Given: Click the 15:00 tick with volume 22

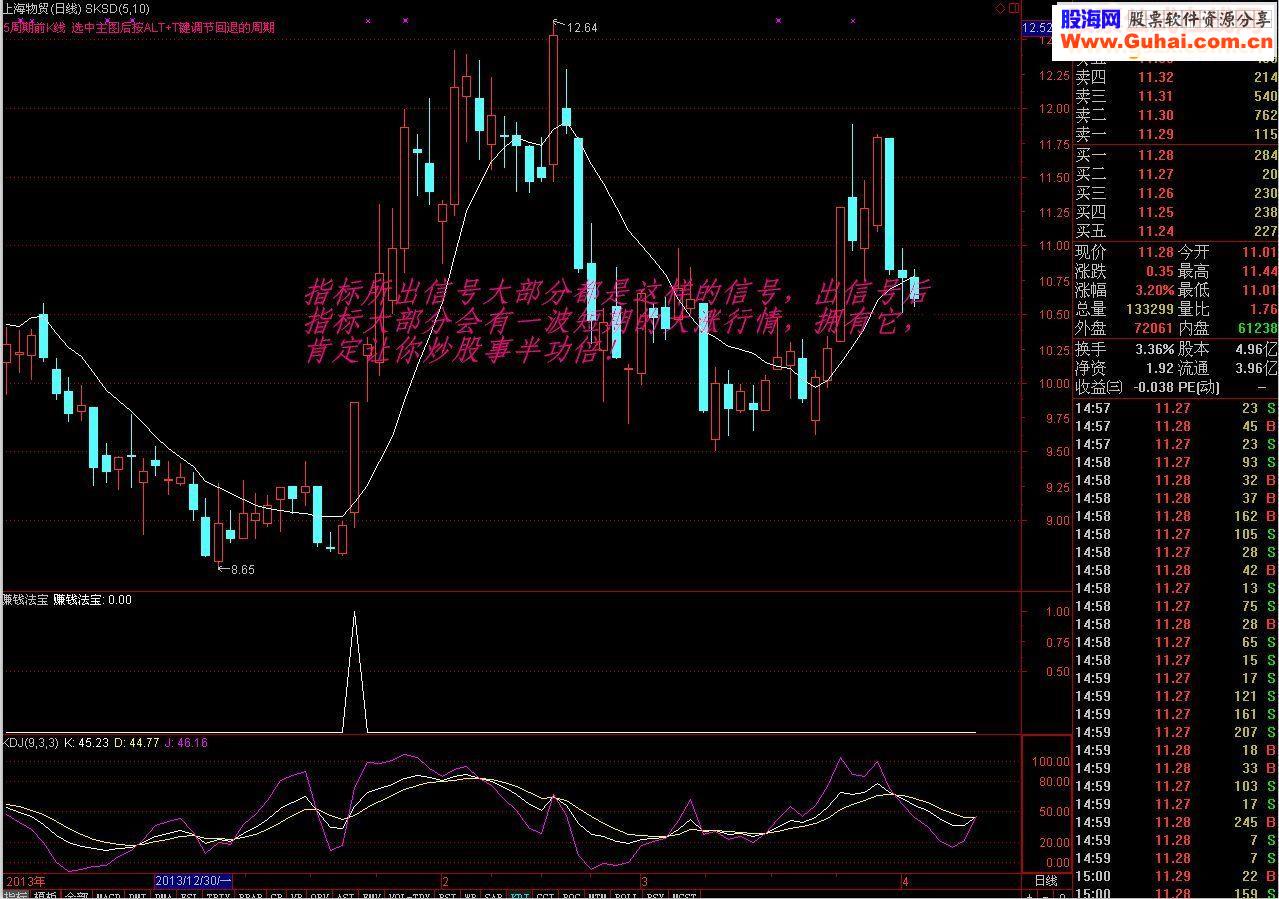Looking at the screenshot, I should coord(1176,876).
